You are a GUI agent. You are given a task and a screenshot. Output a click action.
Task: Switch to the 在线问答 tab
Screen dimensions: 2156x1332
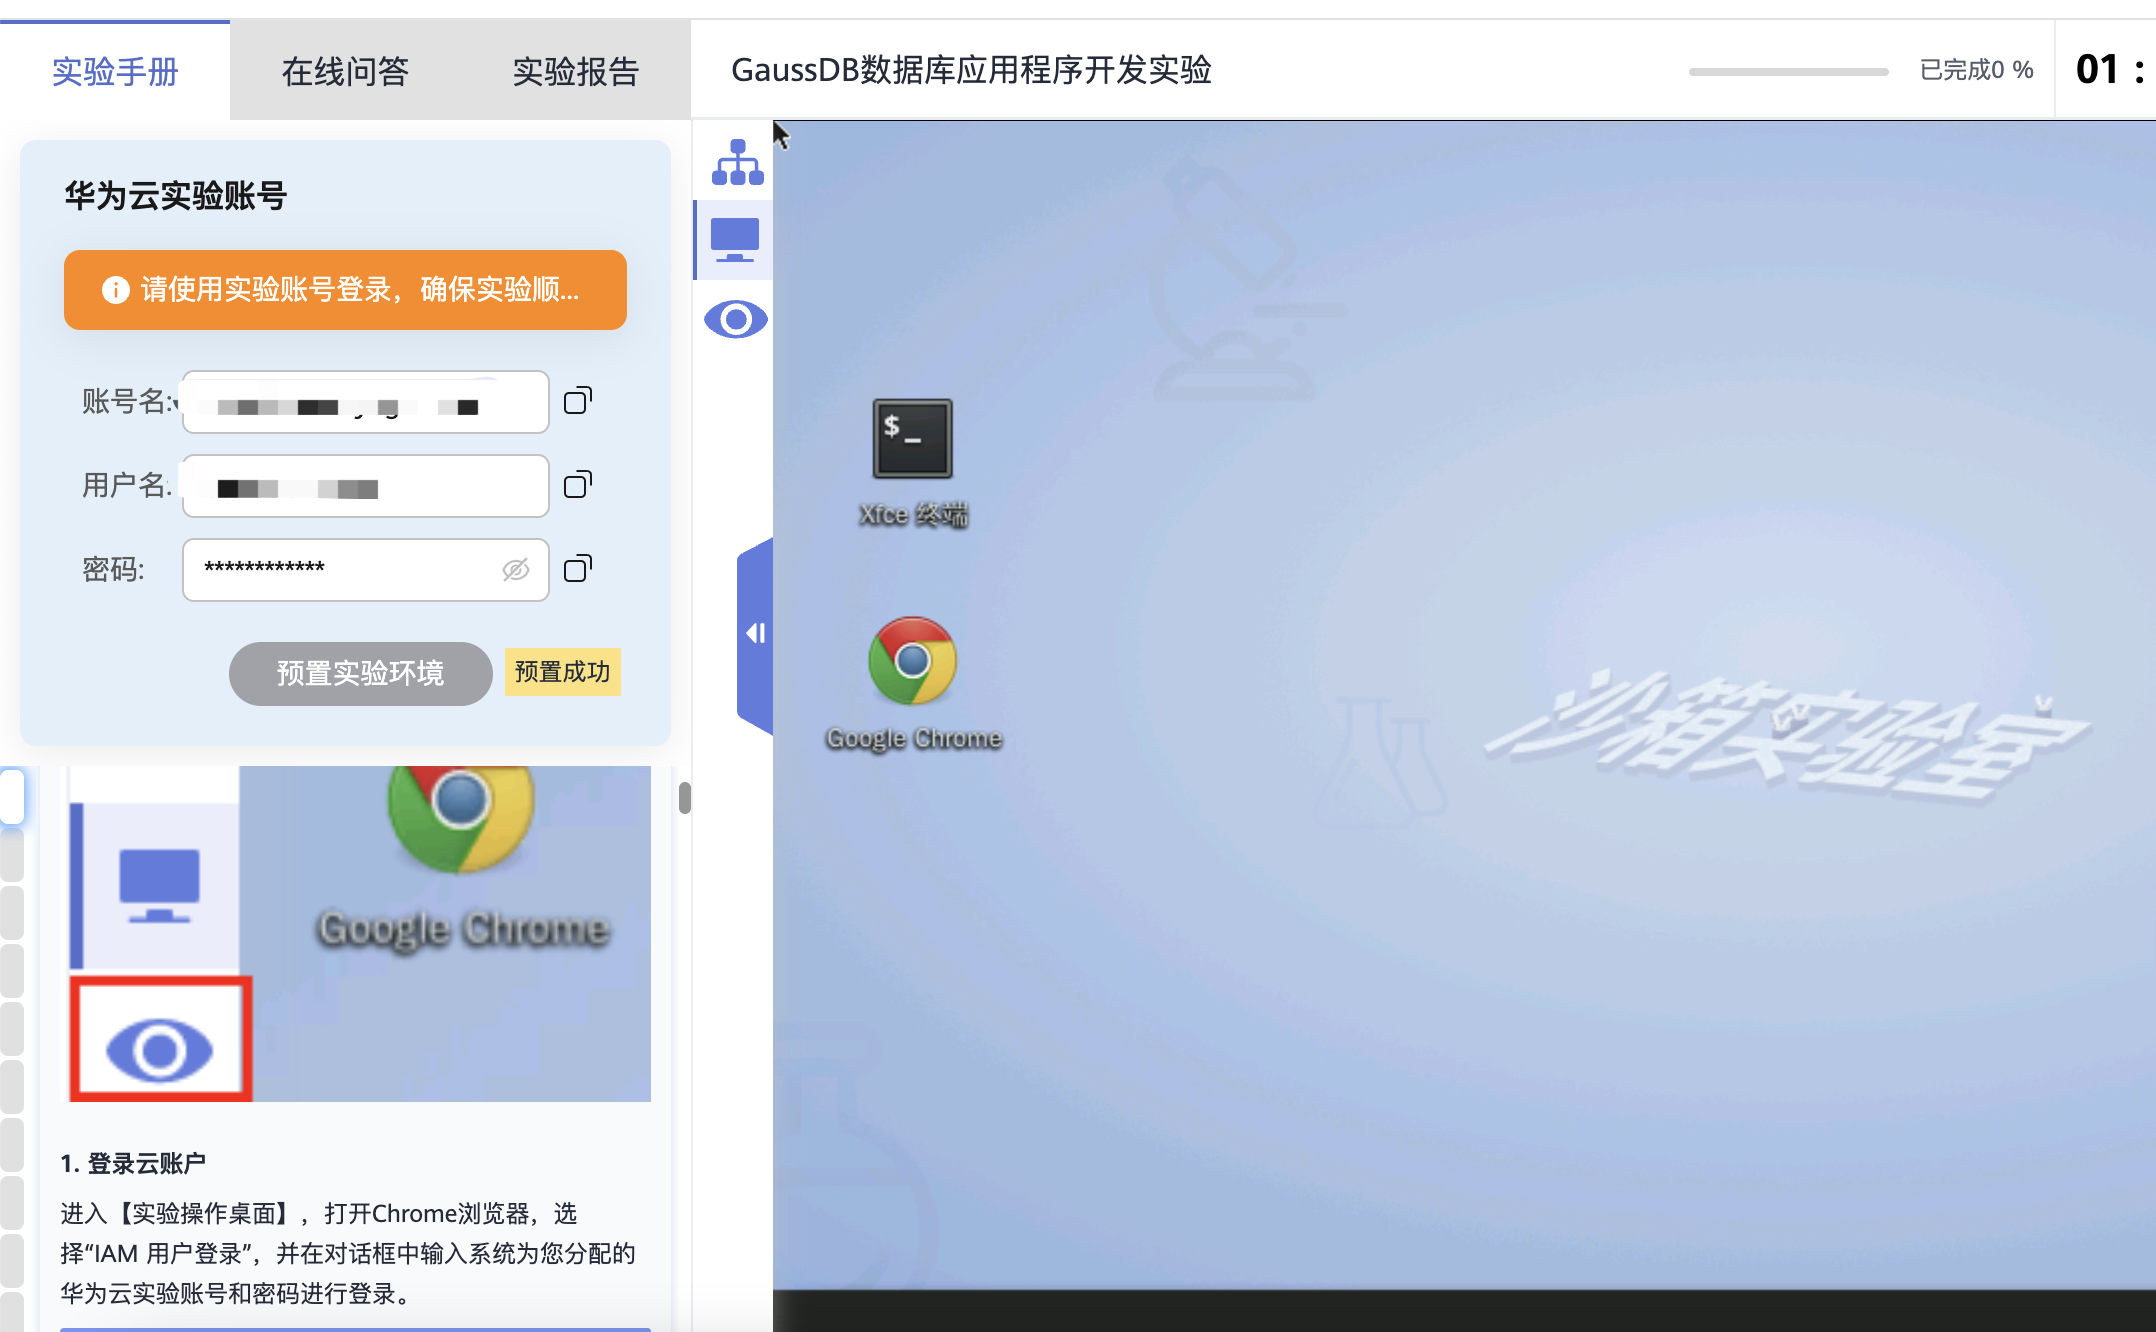(345, 72)
